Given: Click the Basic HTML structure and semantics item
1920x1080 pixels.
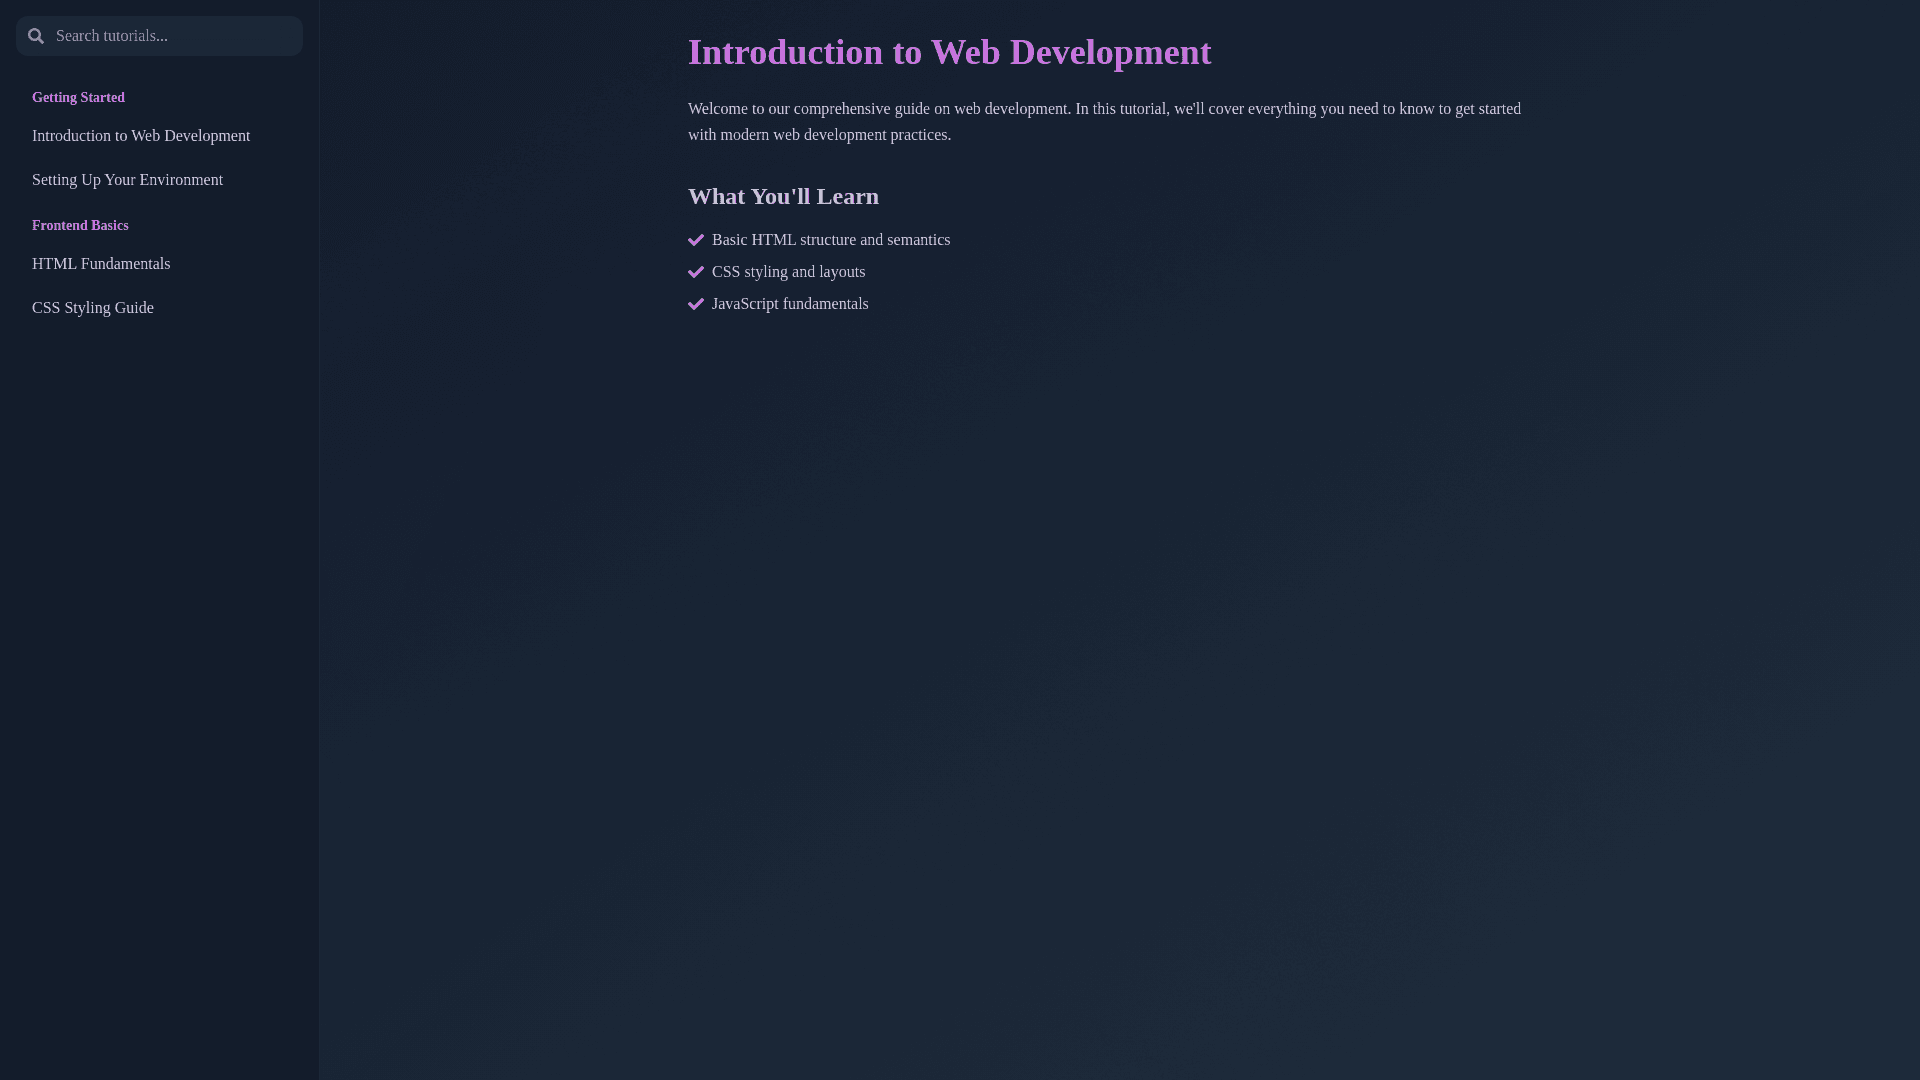Looking at the screenshot, I should (830, 240).
